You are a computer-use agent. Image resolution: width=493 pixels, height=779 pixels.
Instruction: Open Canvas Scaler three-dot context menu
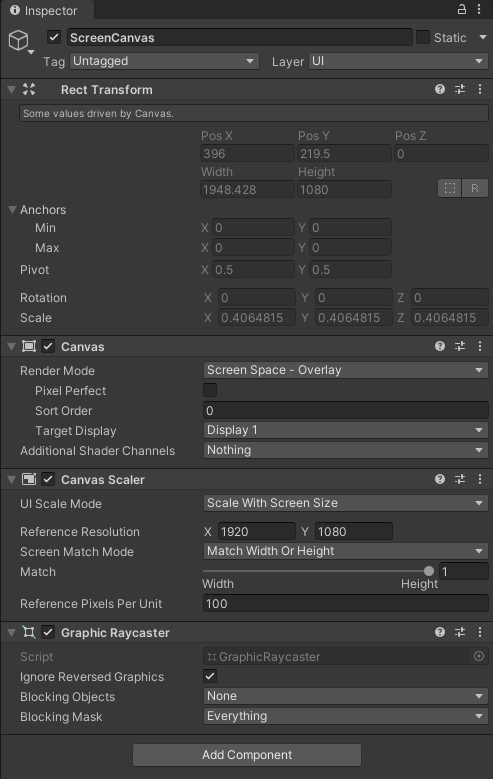pyautogui.click(x=480, y=479)
